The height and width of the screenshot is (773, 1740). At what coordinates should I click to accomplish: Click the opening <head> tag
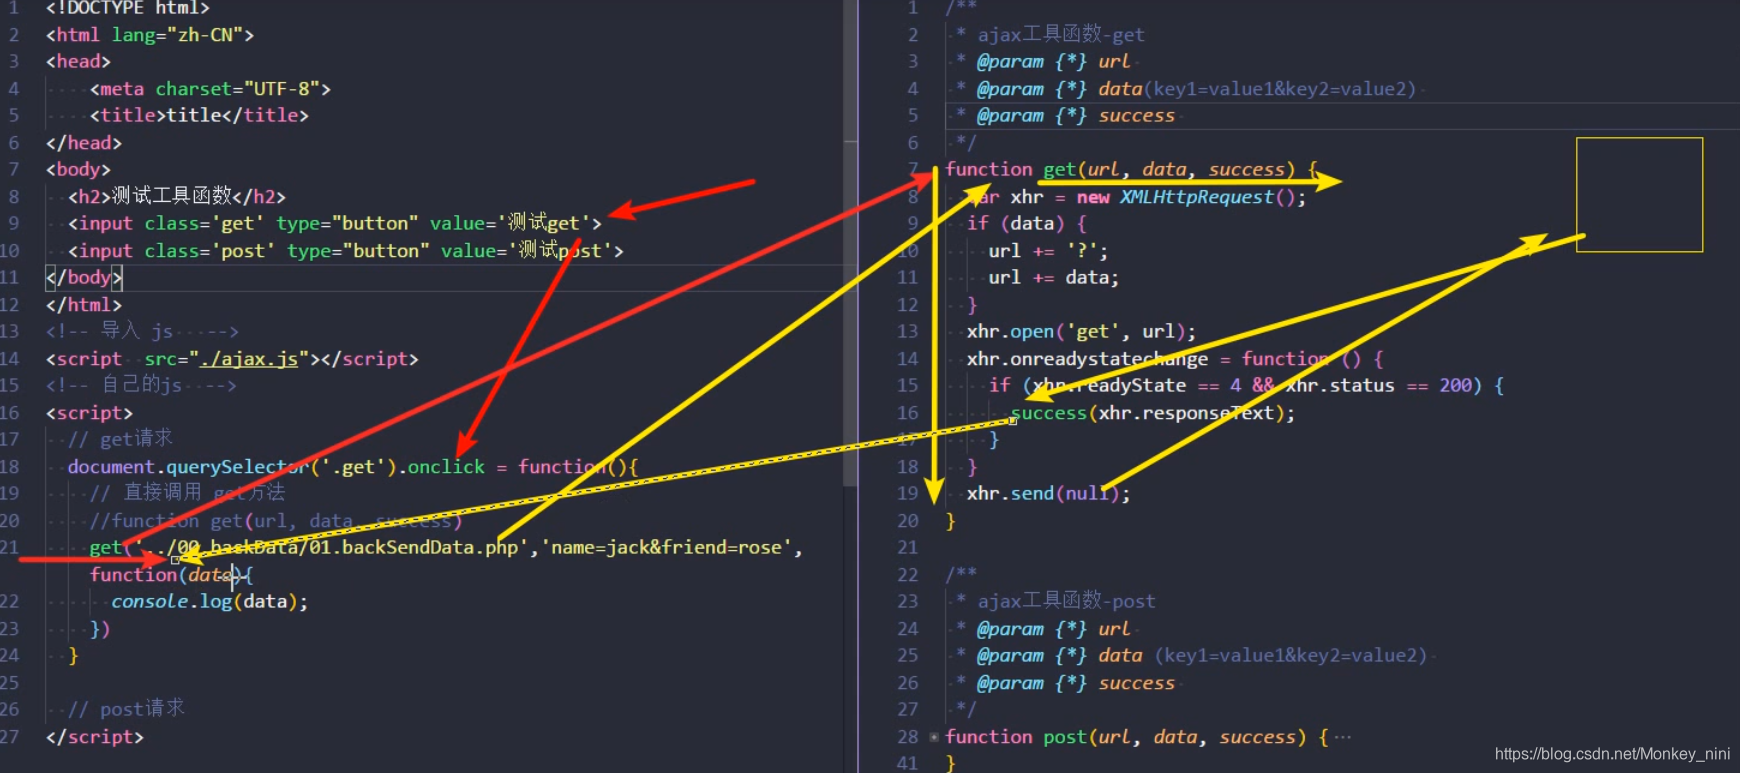point(78,62)
